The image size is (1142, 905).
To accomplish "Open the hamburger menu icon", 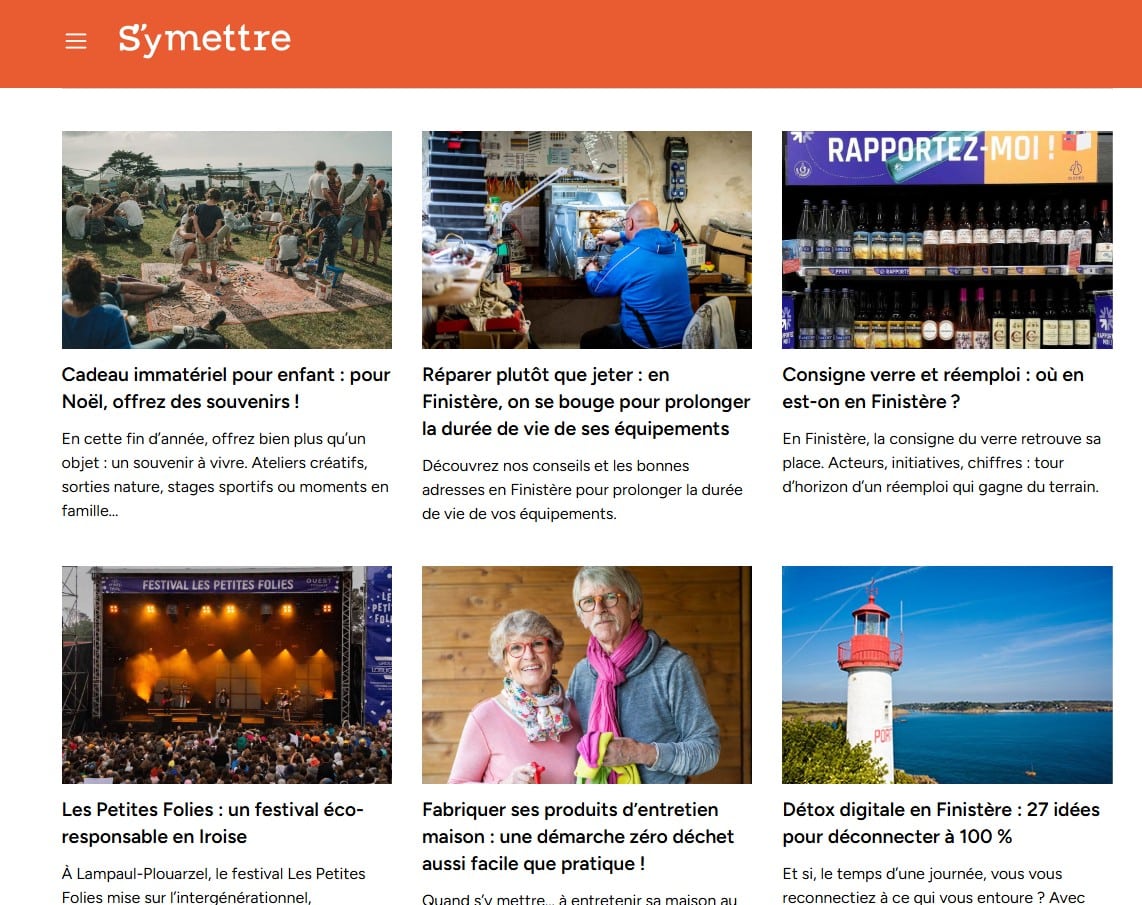I will click(76, 41).
